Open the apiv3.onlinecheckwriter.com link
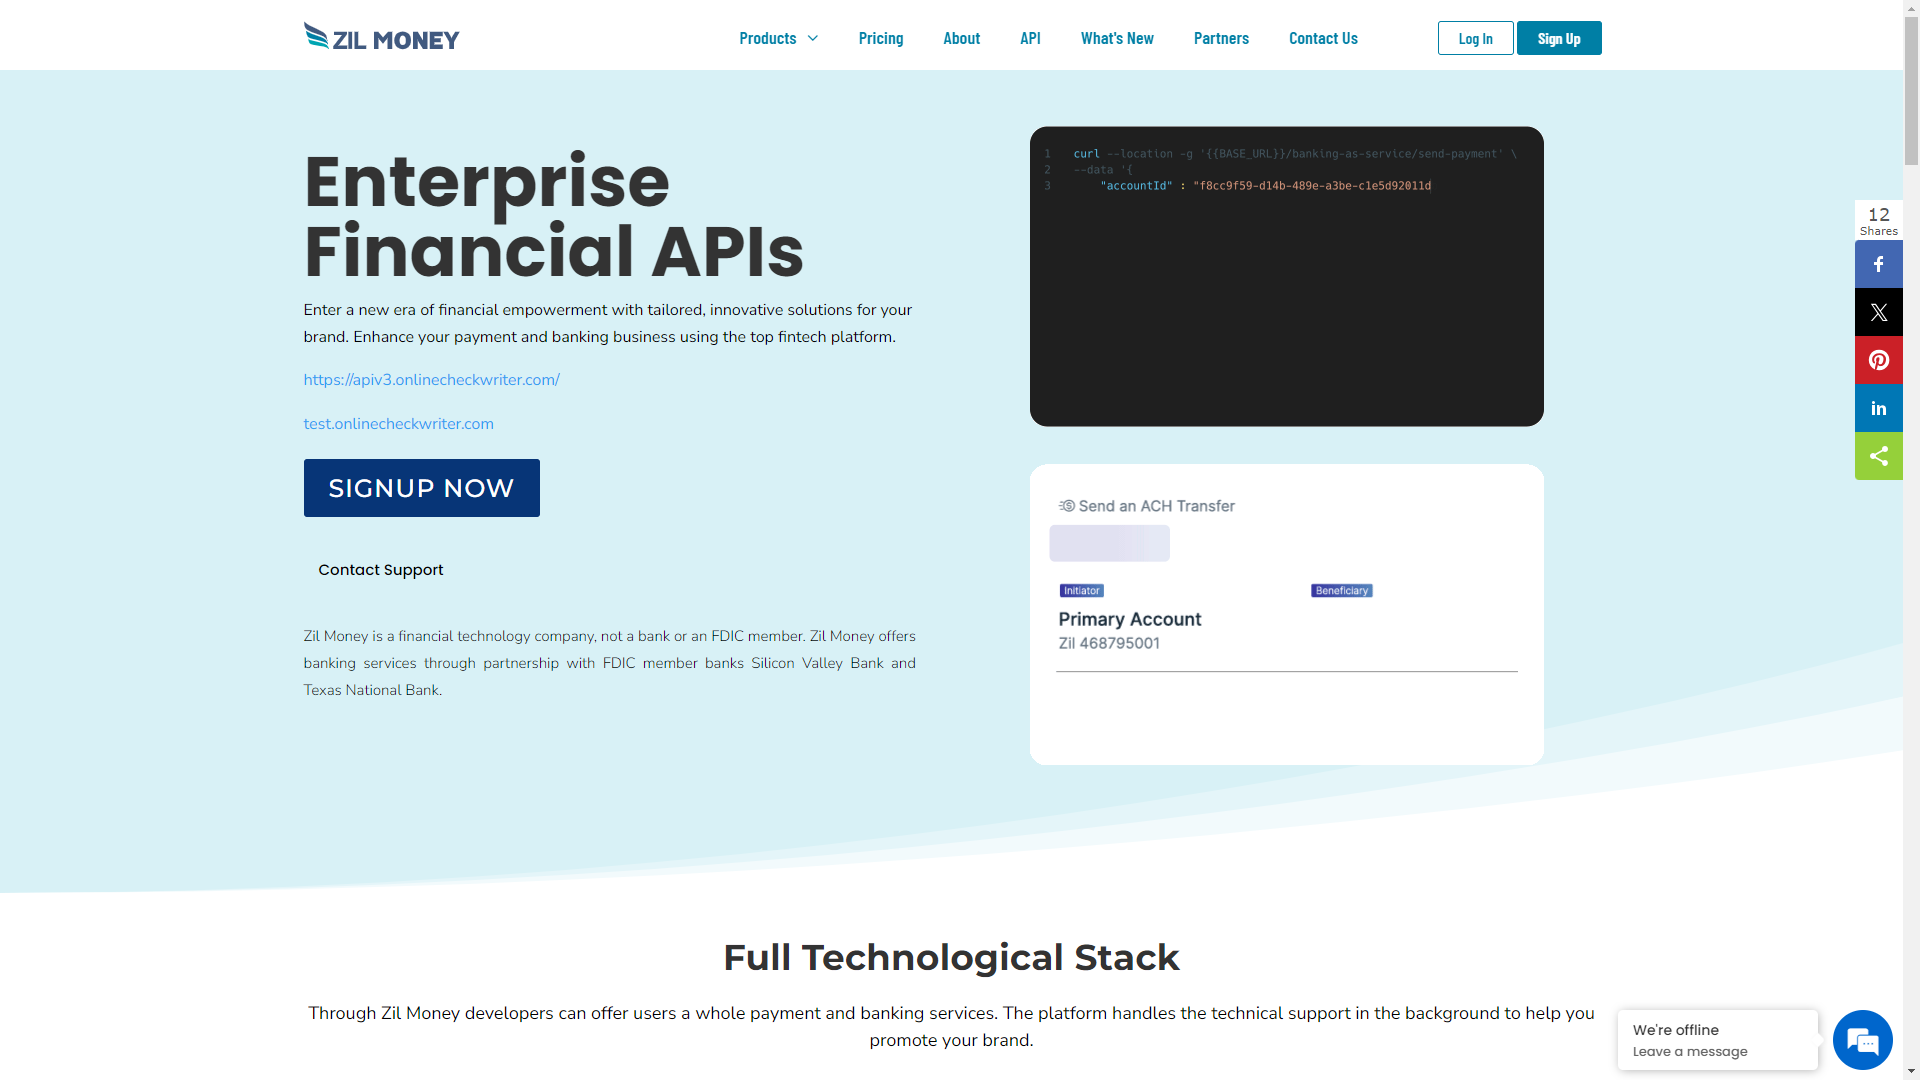Image resolution: width=1920 pixels, height=1080 pixels. pos(431,380)
